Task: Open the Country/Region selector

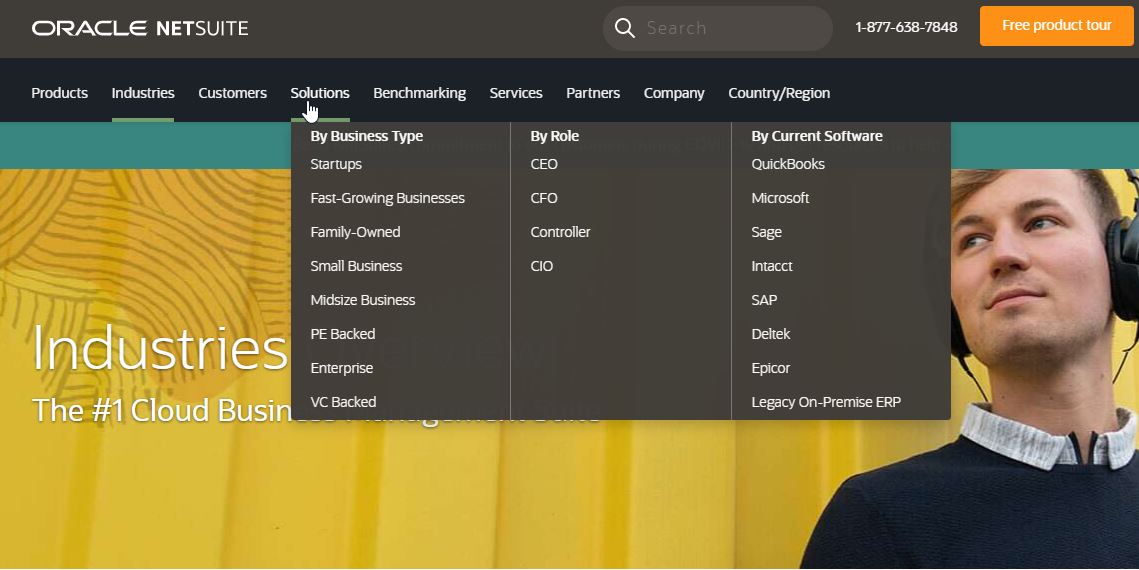Action: (779, 93)
